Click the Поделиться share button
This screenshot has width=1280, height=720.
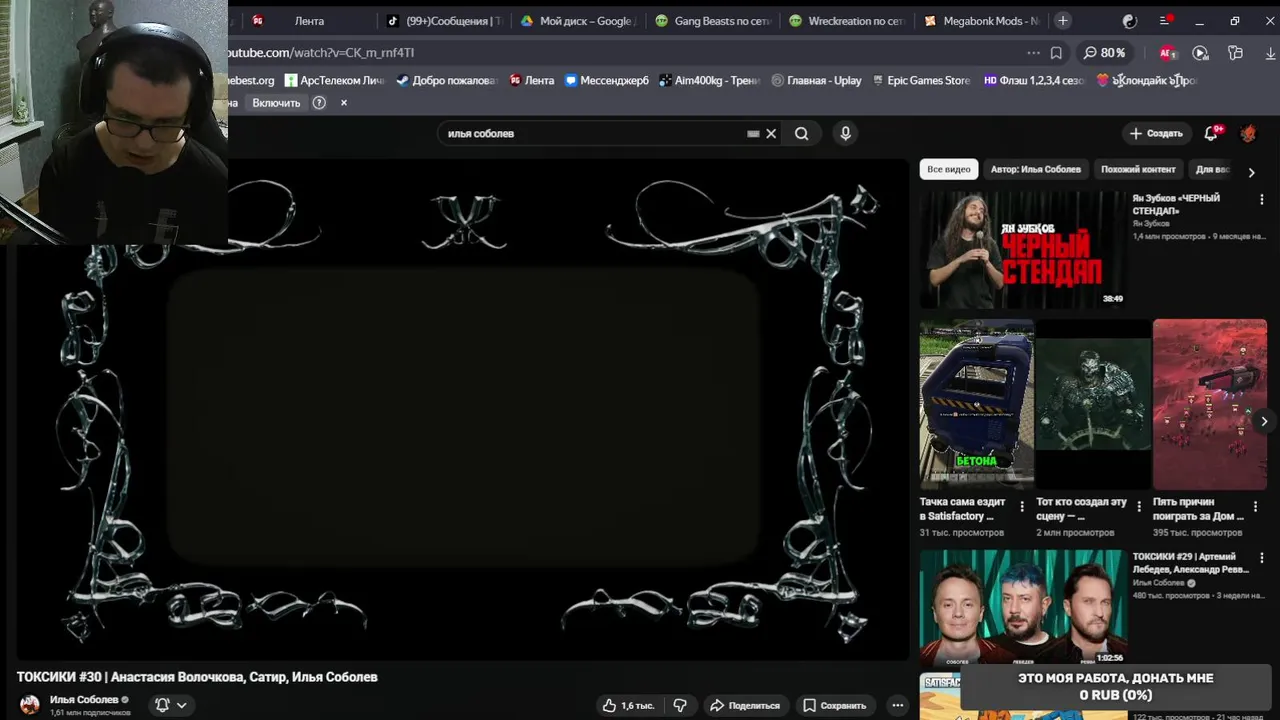pos(745,705)
